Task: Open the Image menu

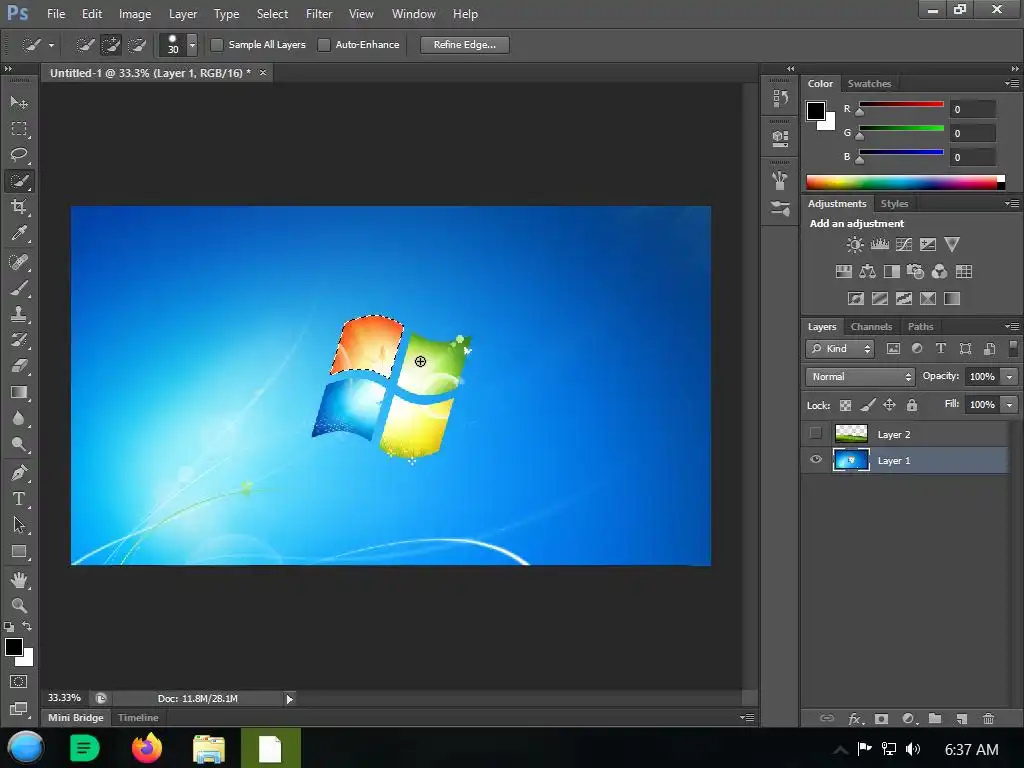Action: pyautogui.click(x=135, y=14)
